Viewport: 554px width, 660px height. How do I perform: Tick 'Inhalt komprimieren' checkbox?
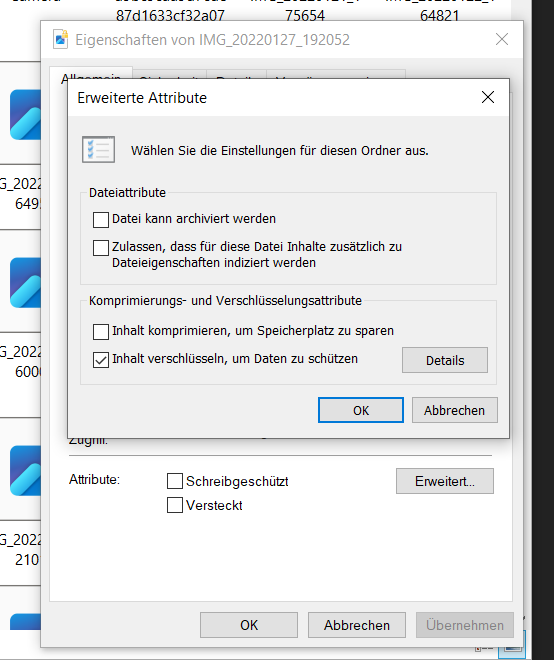coord(101,332)
